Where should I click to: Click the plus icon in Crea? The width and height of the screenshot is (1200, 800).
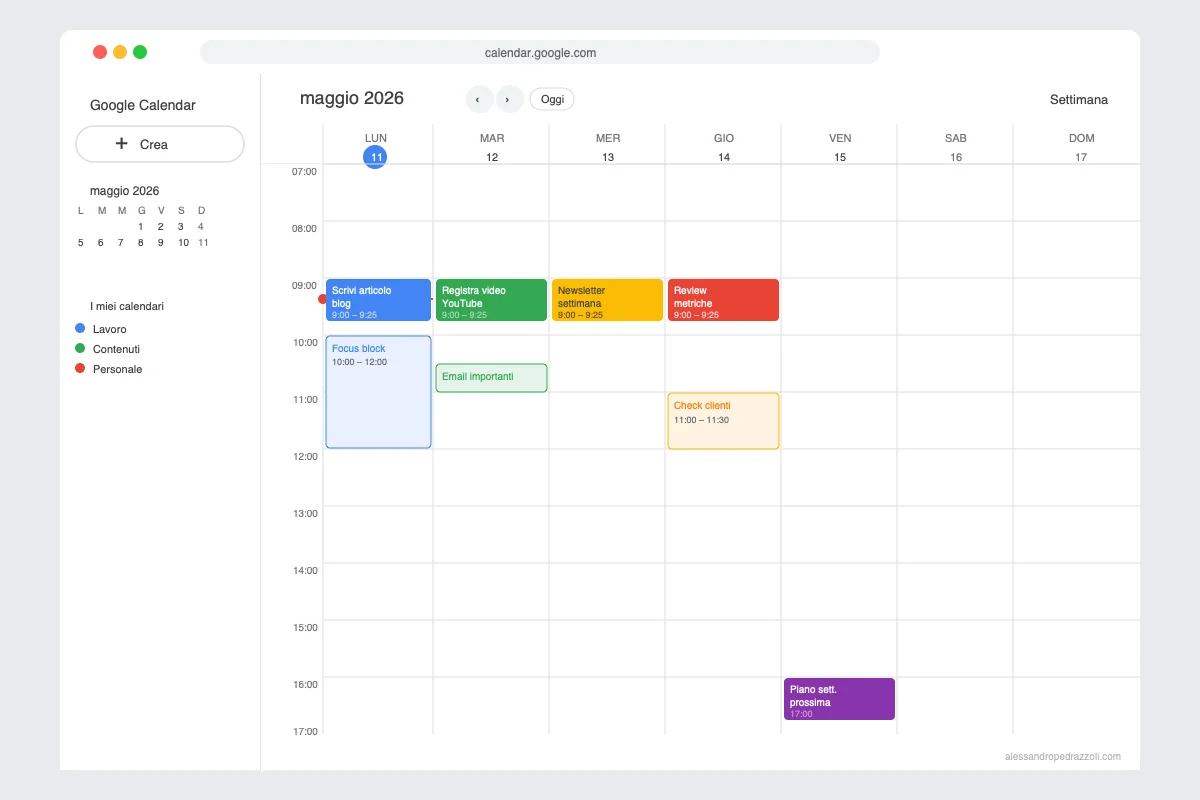pos(122,144)
